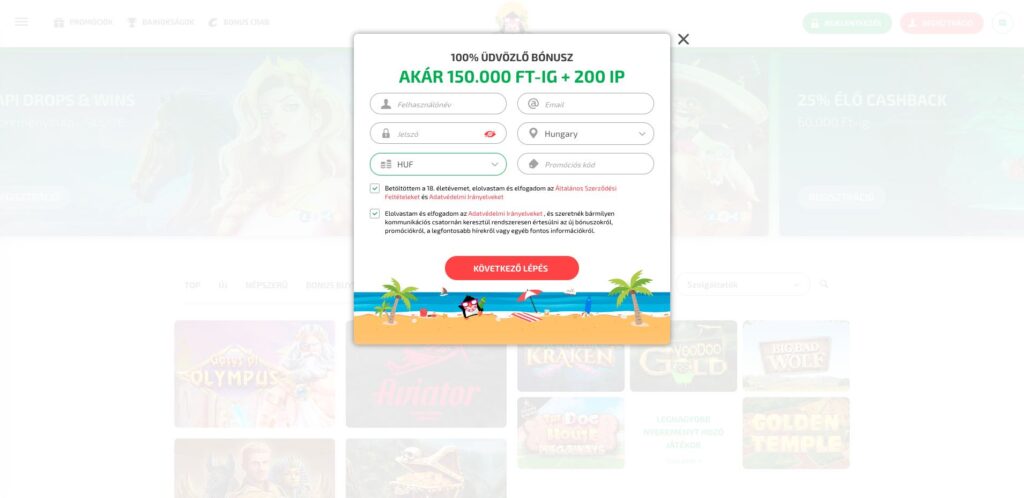This screenshot has width=1024, height=498.
Task: Click the Felhasználónév username field
Action: point(438,104)
